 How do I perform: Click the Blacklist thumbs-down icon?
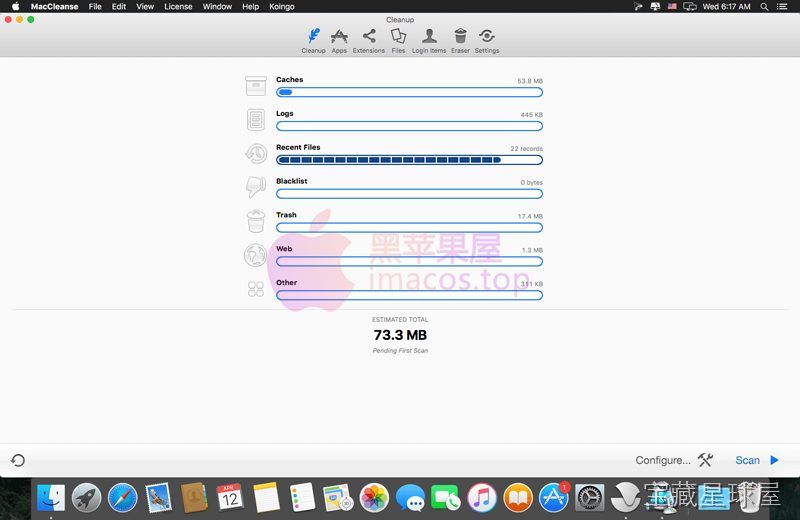click(256, 187)
